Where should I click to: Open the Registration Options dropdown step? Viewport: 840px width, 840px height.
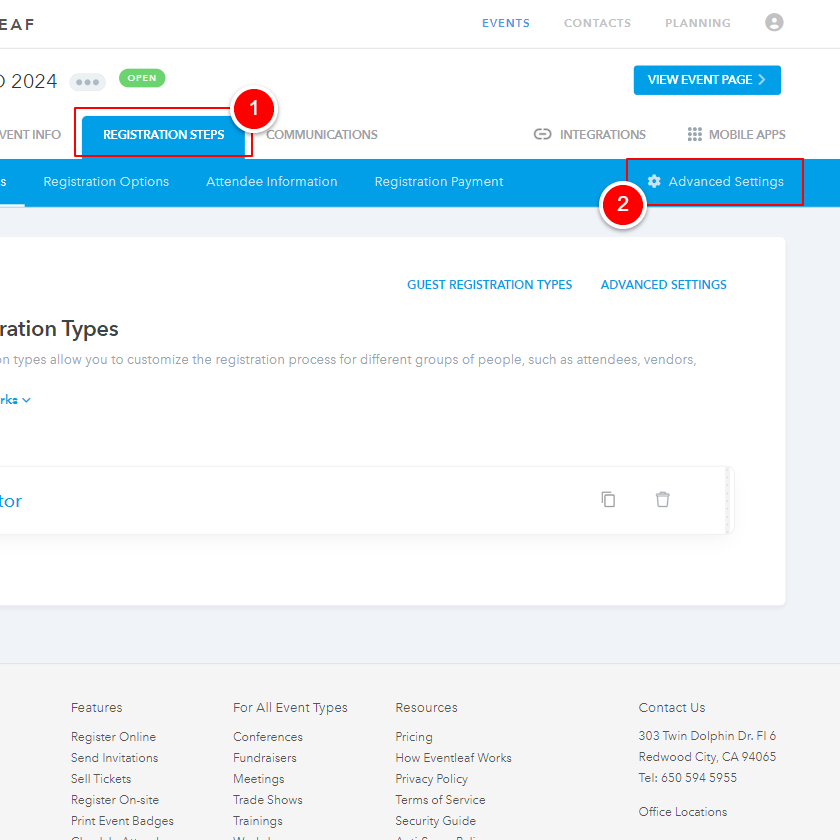pyautogui.click(x=106, y=181)
